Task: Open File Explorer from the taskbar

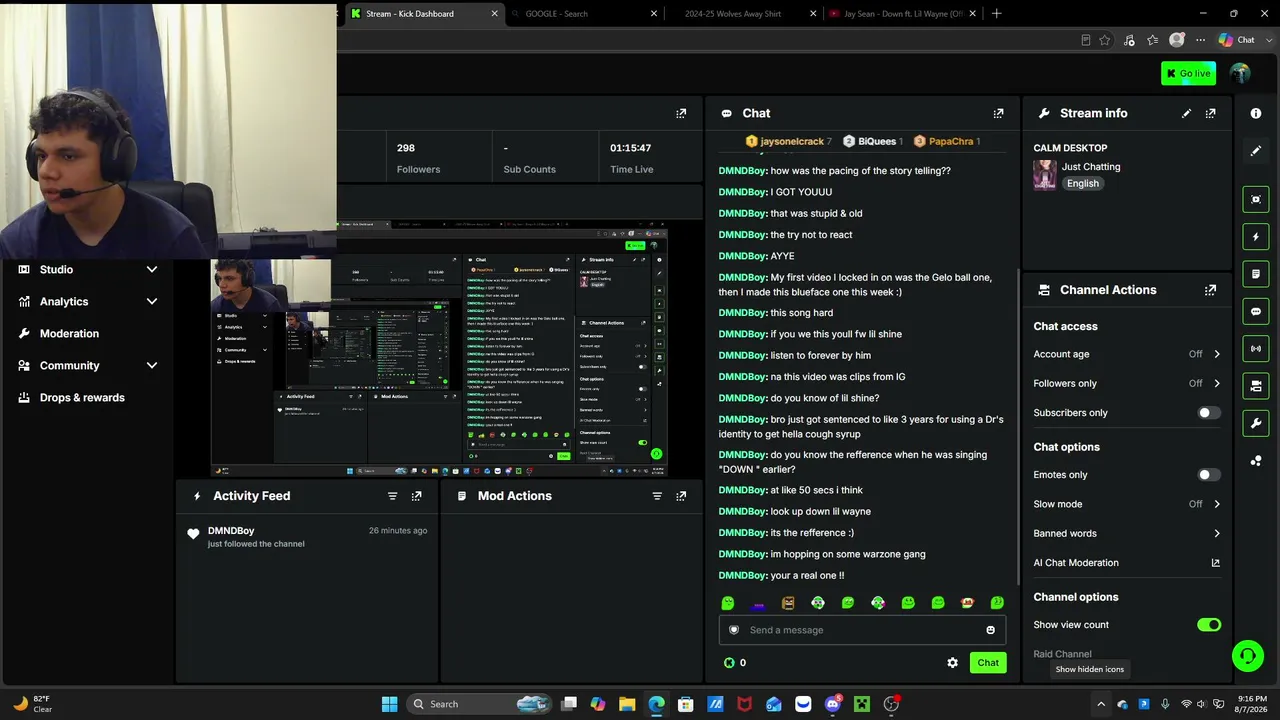Action: coord(627,704)
